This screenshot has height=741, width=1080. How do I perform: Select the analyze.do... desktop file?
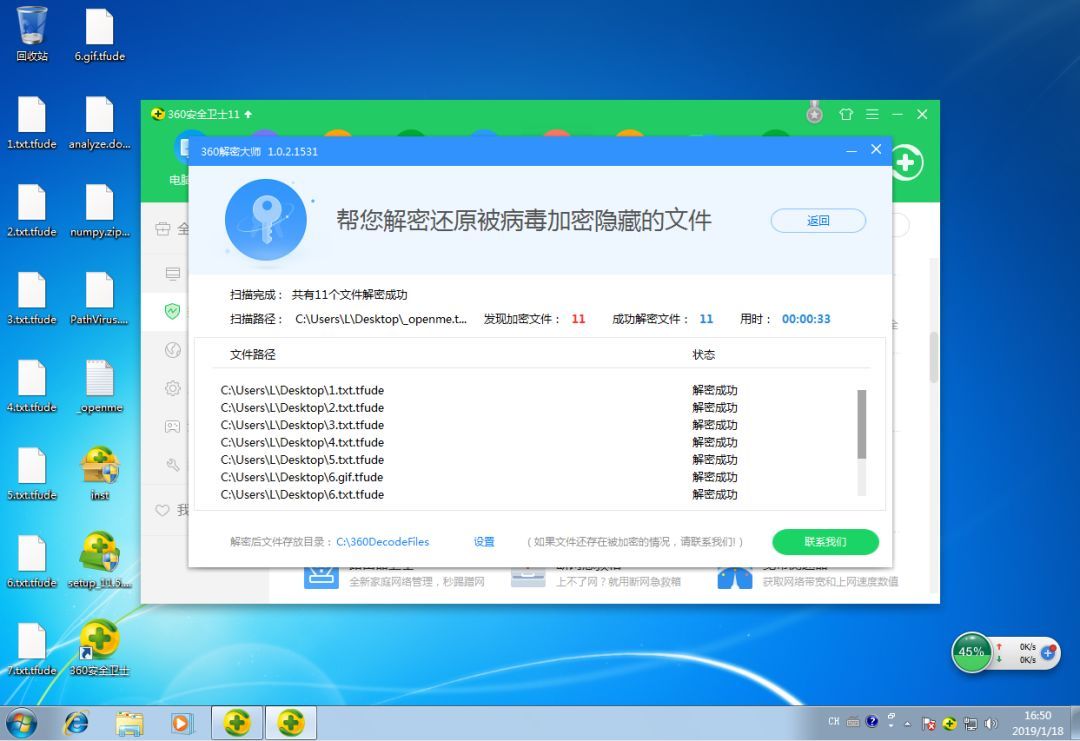[100, 122]
